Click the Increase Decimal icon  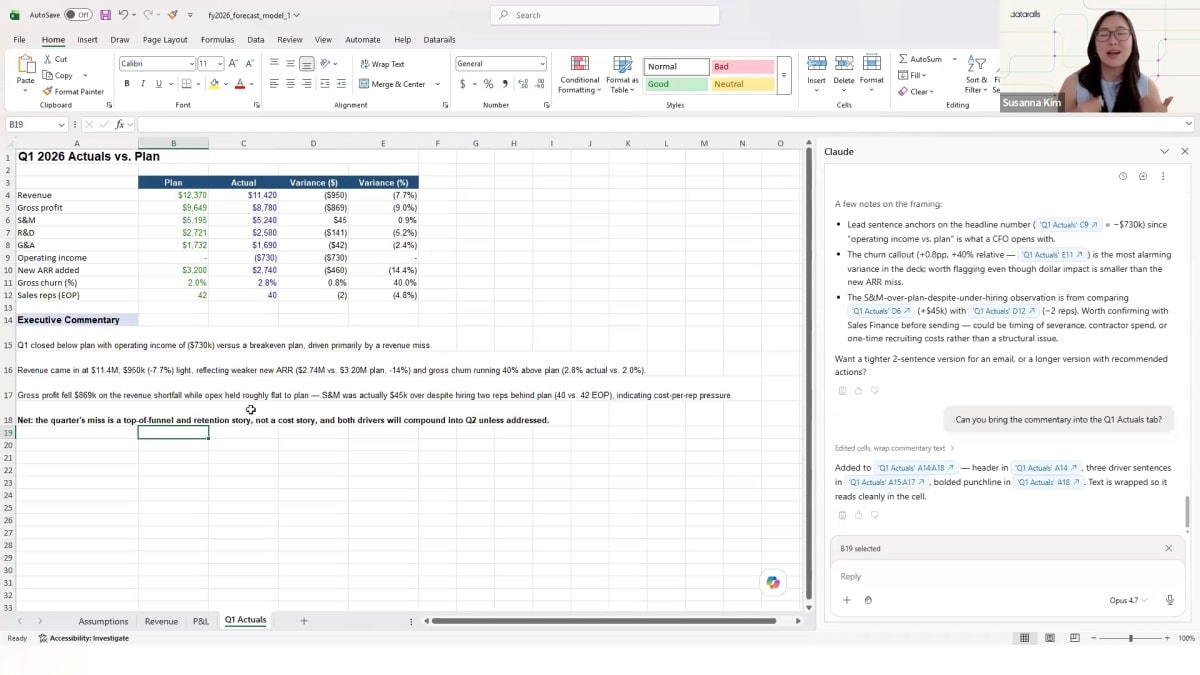pyautogui.click(x=521, y=84)
